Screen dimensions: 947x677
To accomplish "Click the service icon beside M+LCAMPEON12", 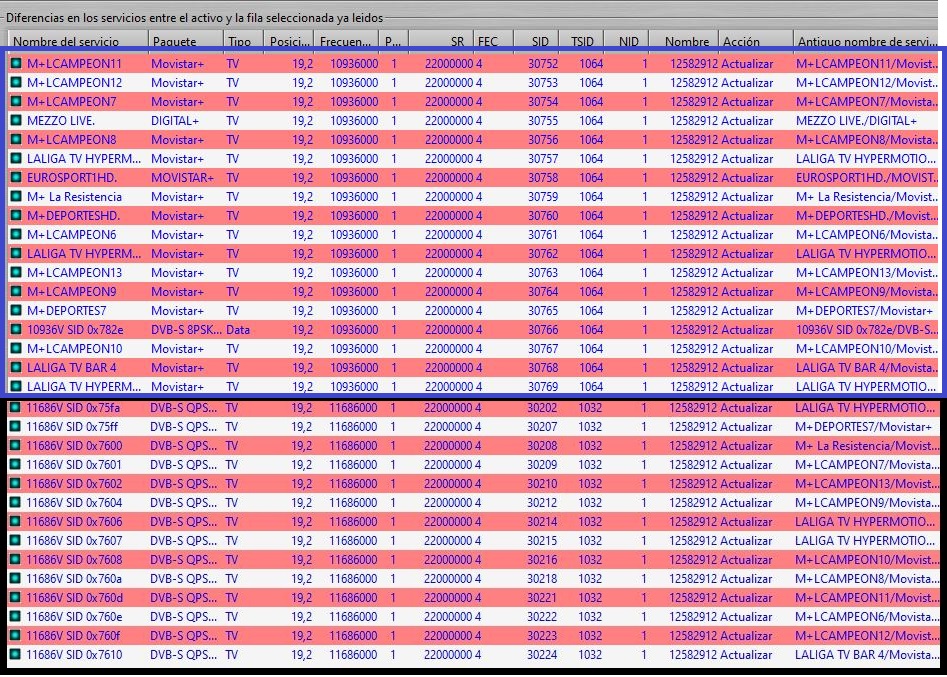I will [x=16, y=82].
